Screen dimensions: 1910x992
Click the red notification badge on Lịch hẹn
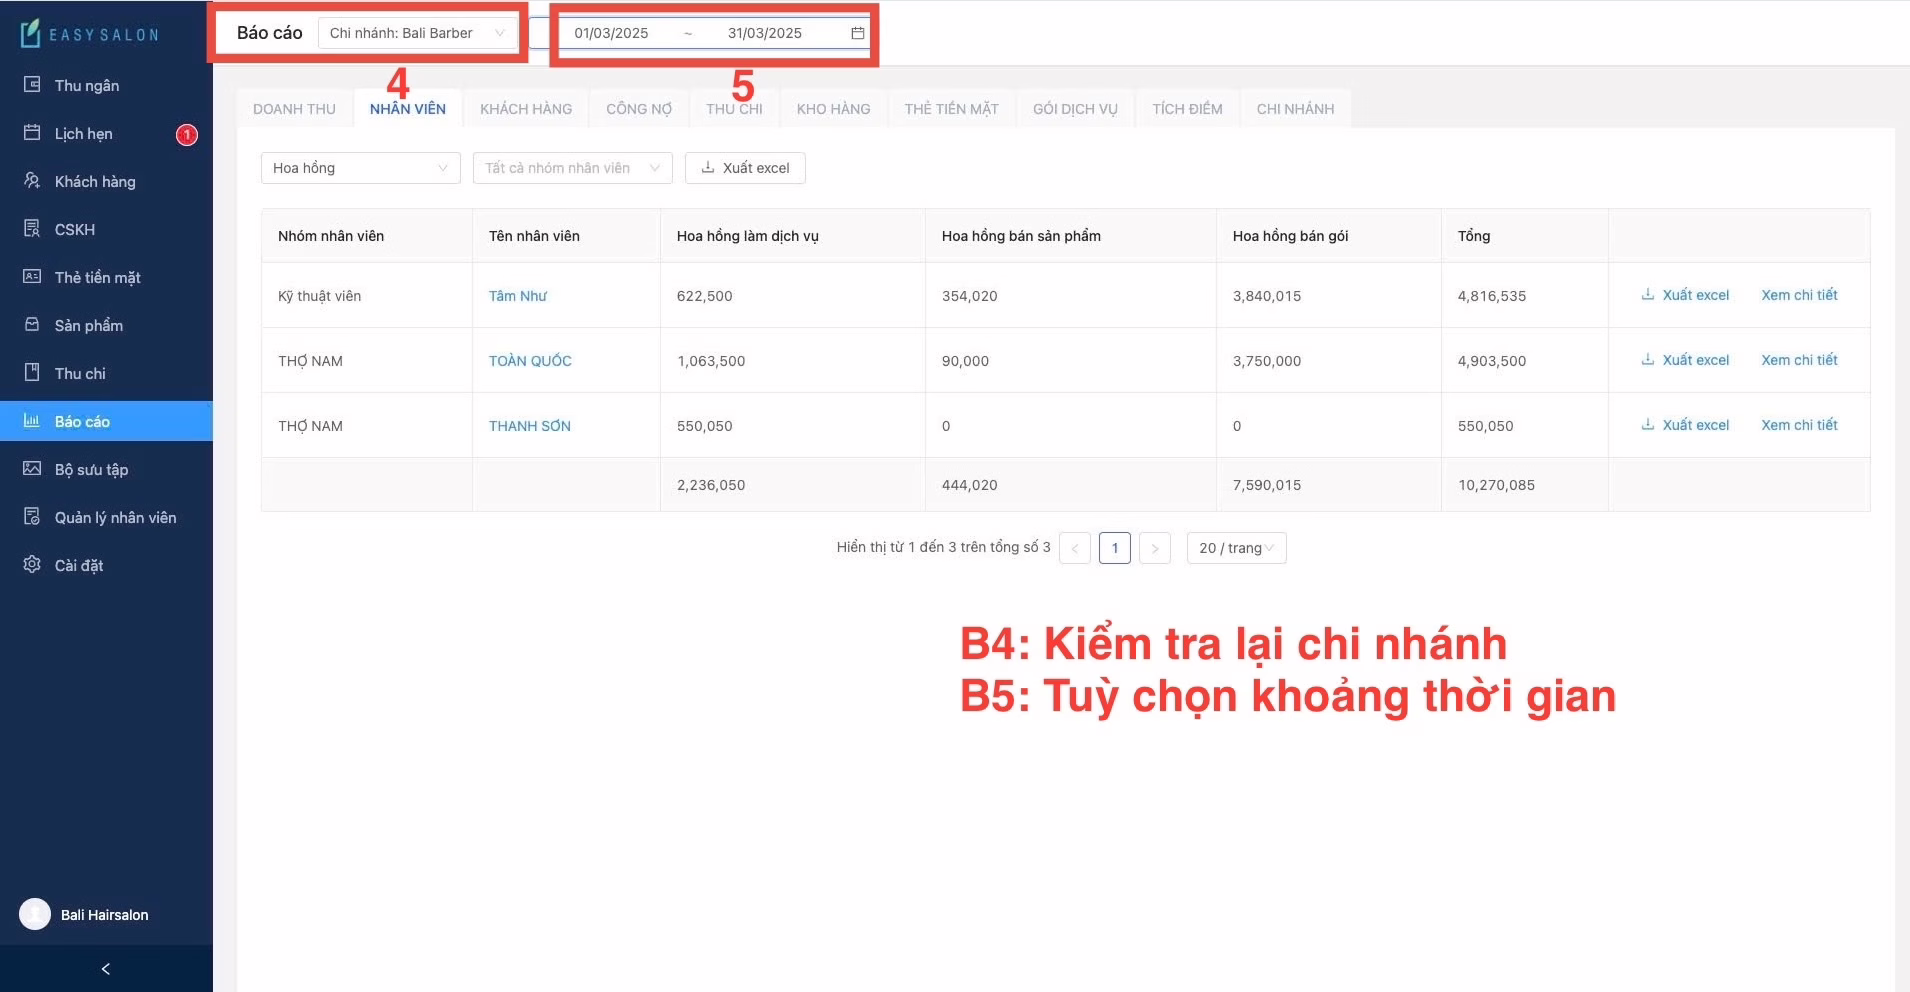pyautogui.click(x=187, y=134)
